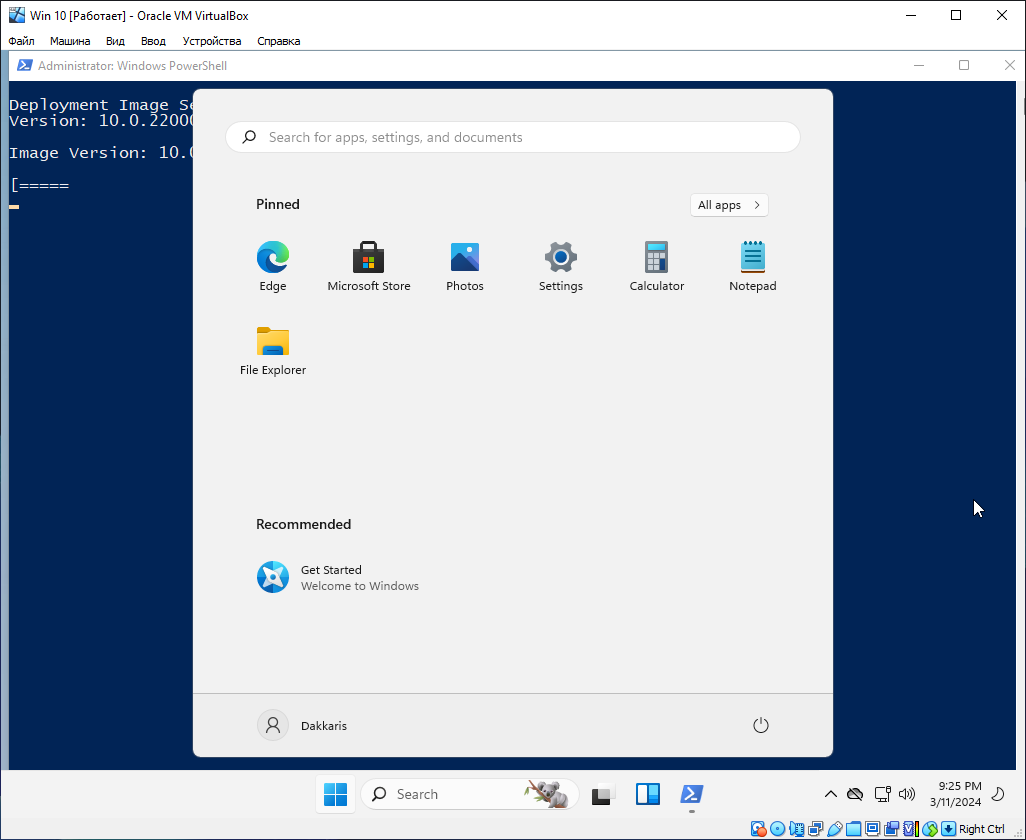Image resolution: width=1026 pixels, height=840 pixels.
Task: Open the Dakkaris user account menu
Action: coord(302,725)
